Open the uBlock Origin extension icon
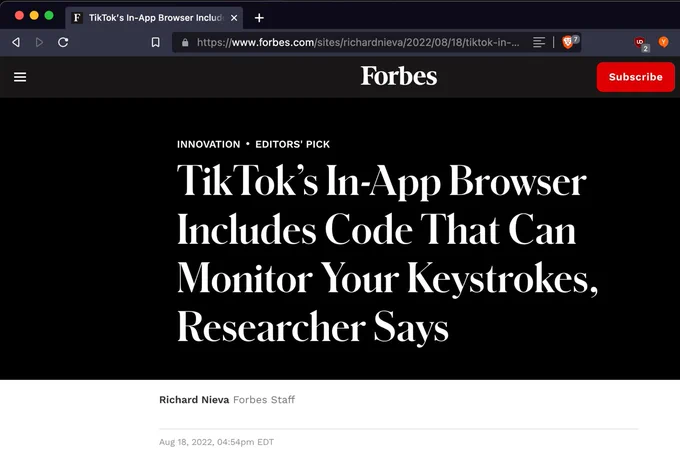This screenshot has height=455, width=680. [x=640, y=42]
